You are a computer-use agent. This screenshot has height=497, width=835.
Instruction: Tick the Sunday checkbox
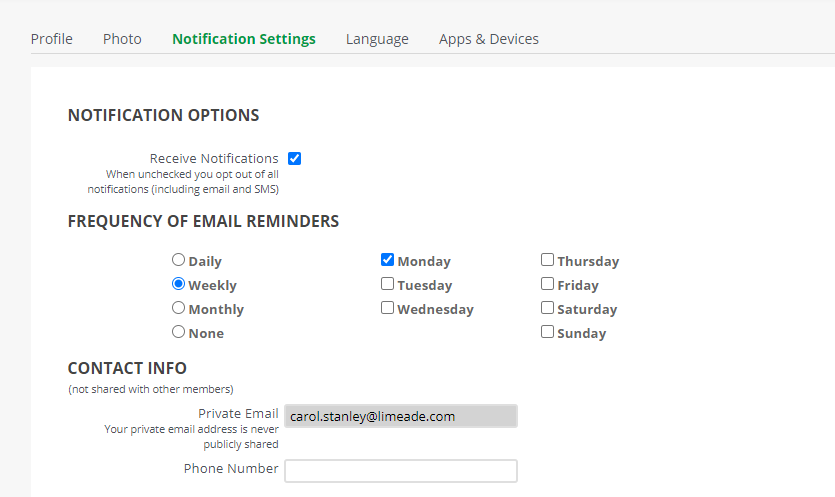(547, 332)
